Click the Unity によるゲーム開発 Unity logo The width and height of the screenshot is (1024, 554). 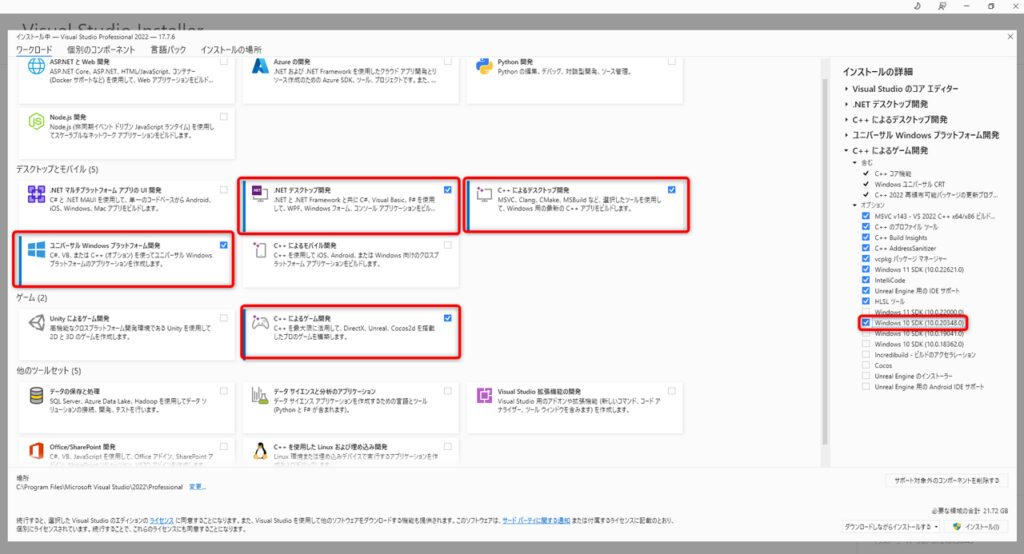(37, 322)
